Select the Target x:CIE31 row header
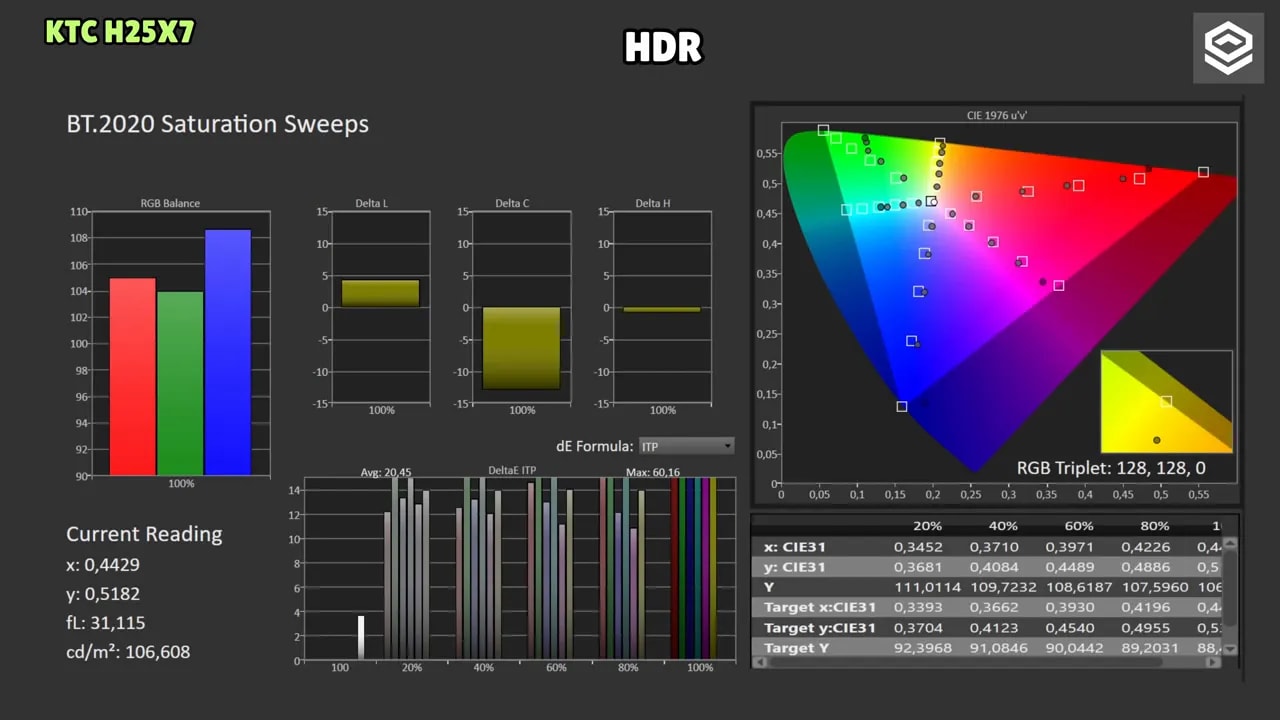The width and height of the screenshot is (1280, 720). click(x=820, y=607)
